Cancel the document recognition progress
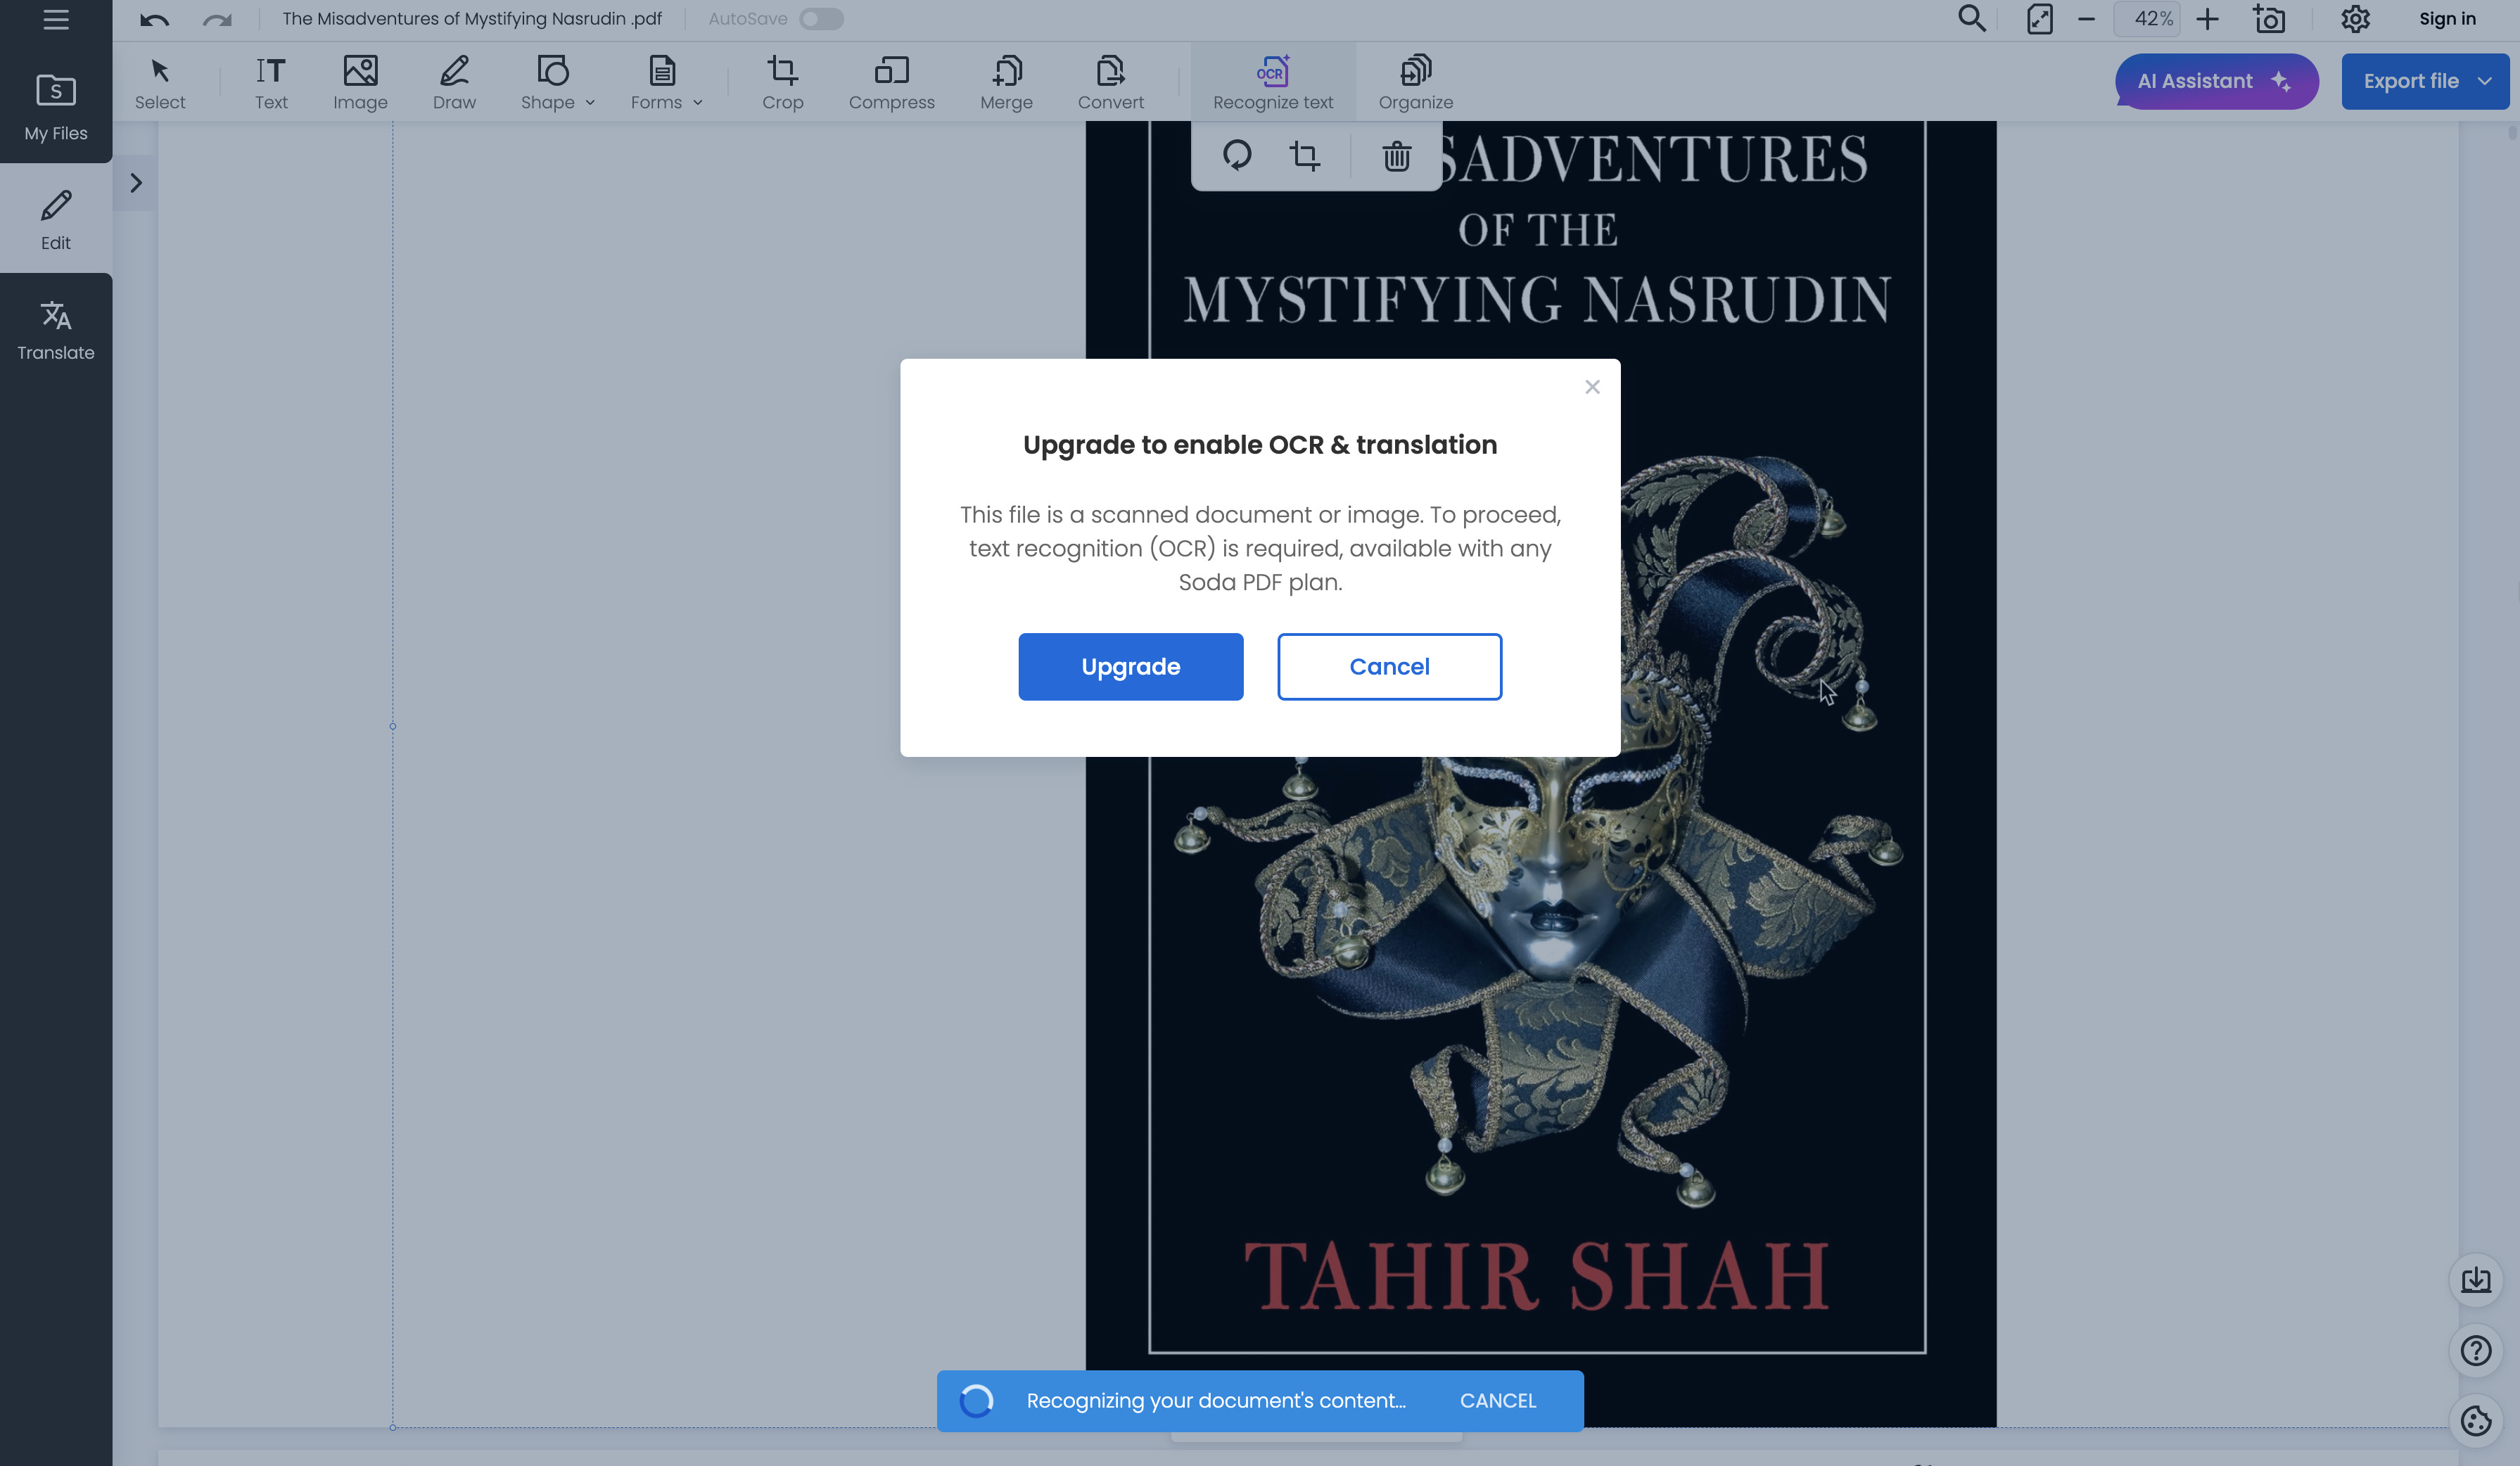The width and height of the screenshot is (2520, 1466). click(x=1497, y=1400)
